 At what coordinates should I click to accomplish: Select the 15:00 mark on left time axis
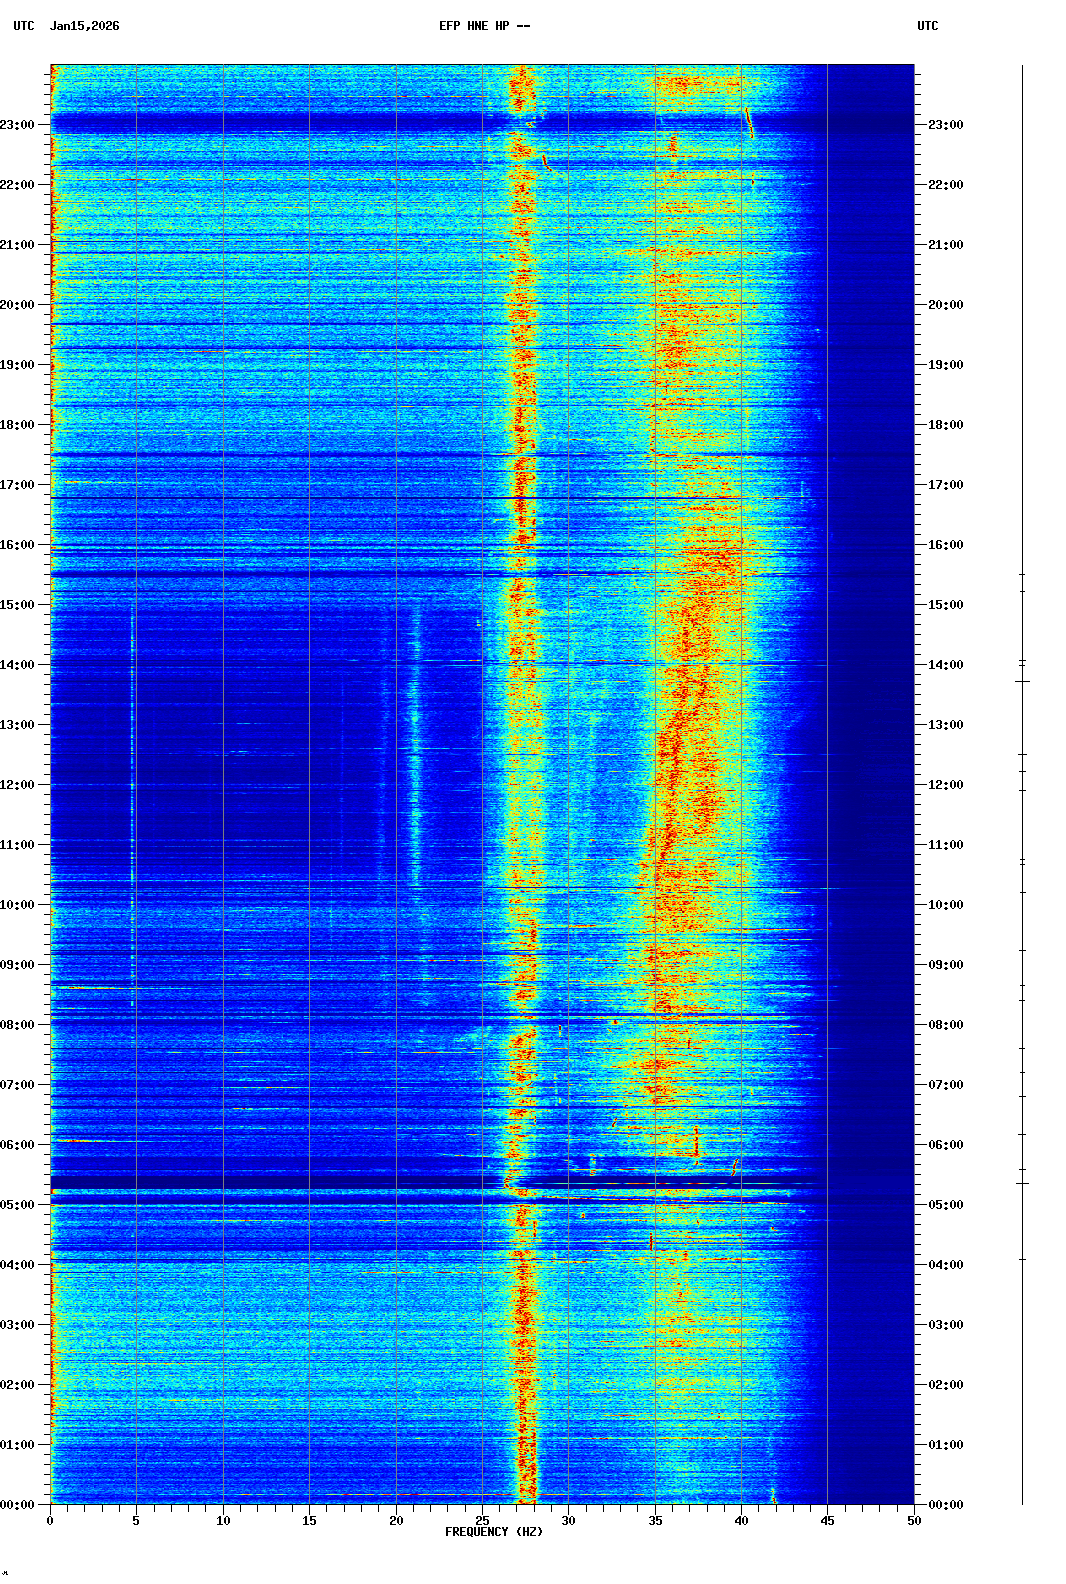point(18,605)
